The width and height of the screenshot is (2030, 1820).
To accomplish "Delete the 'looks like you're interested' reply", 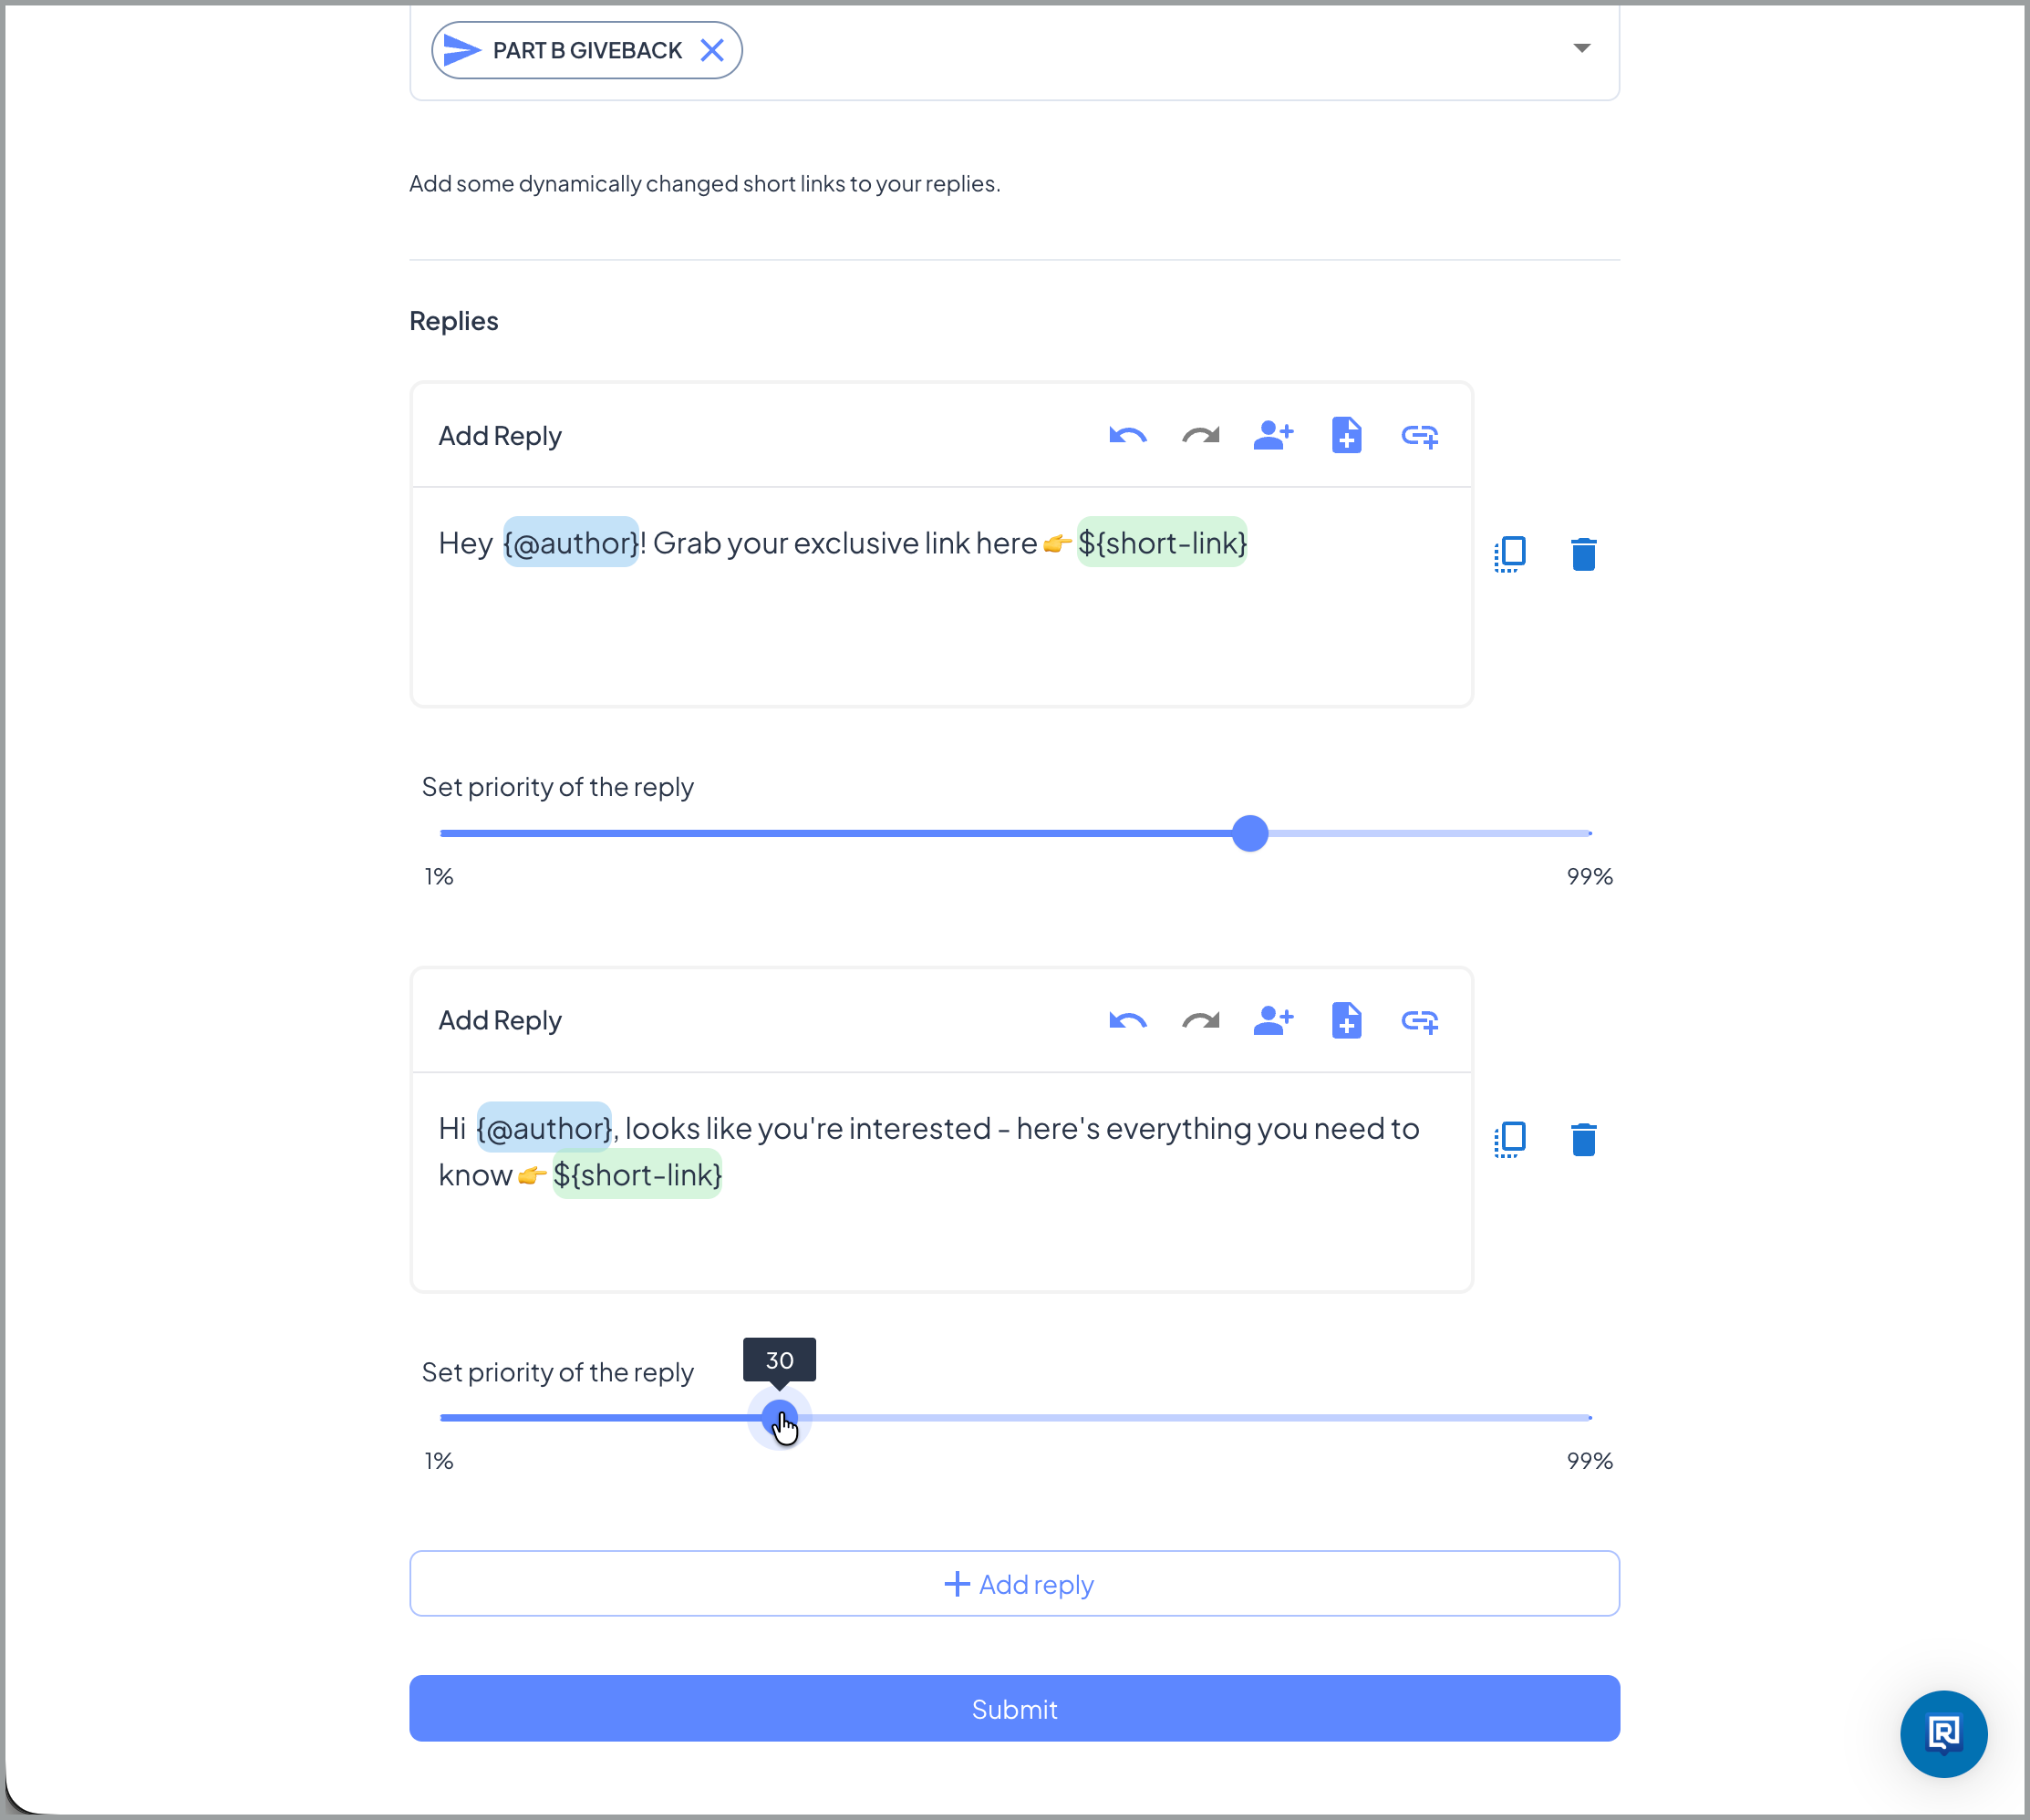I will (1583, 1139).
